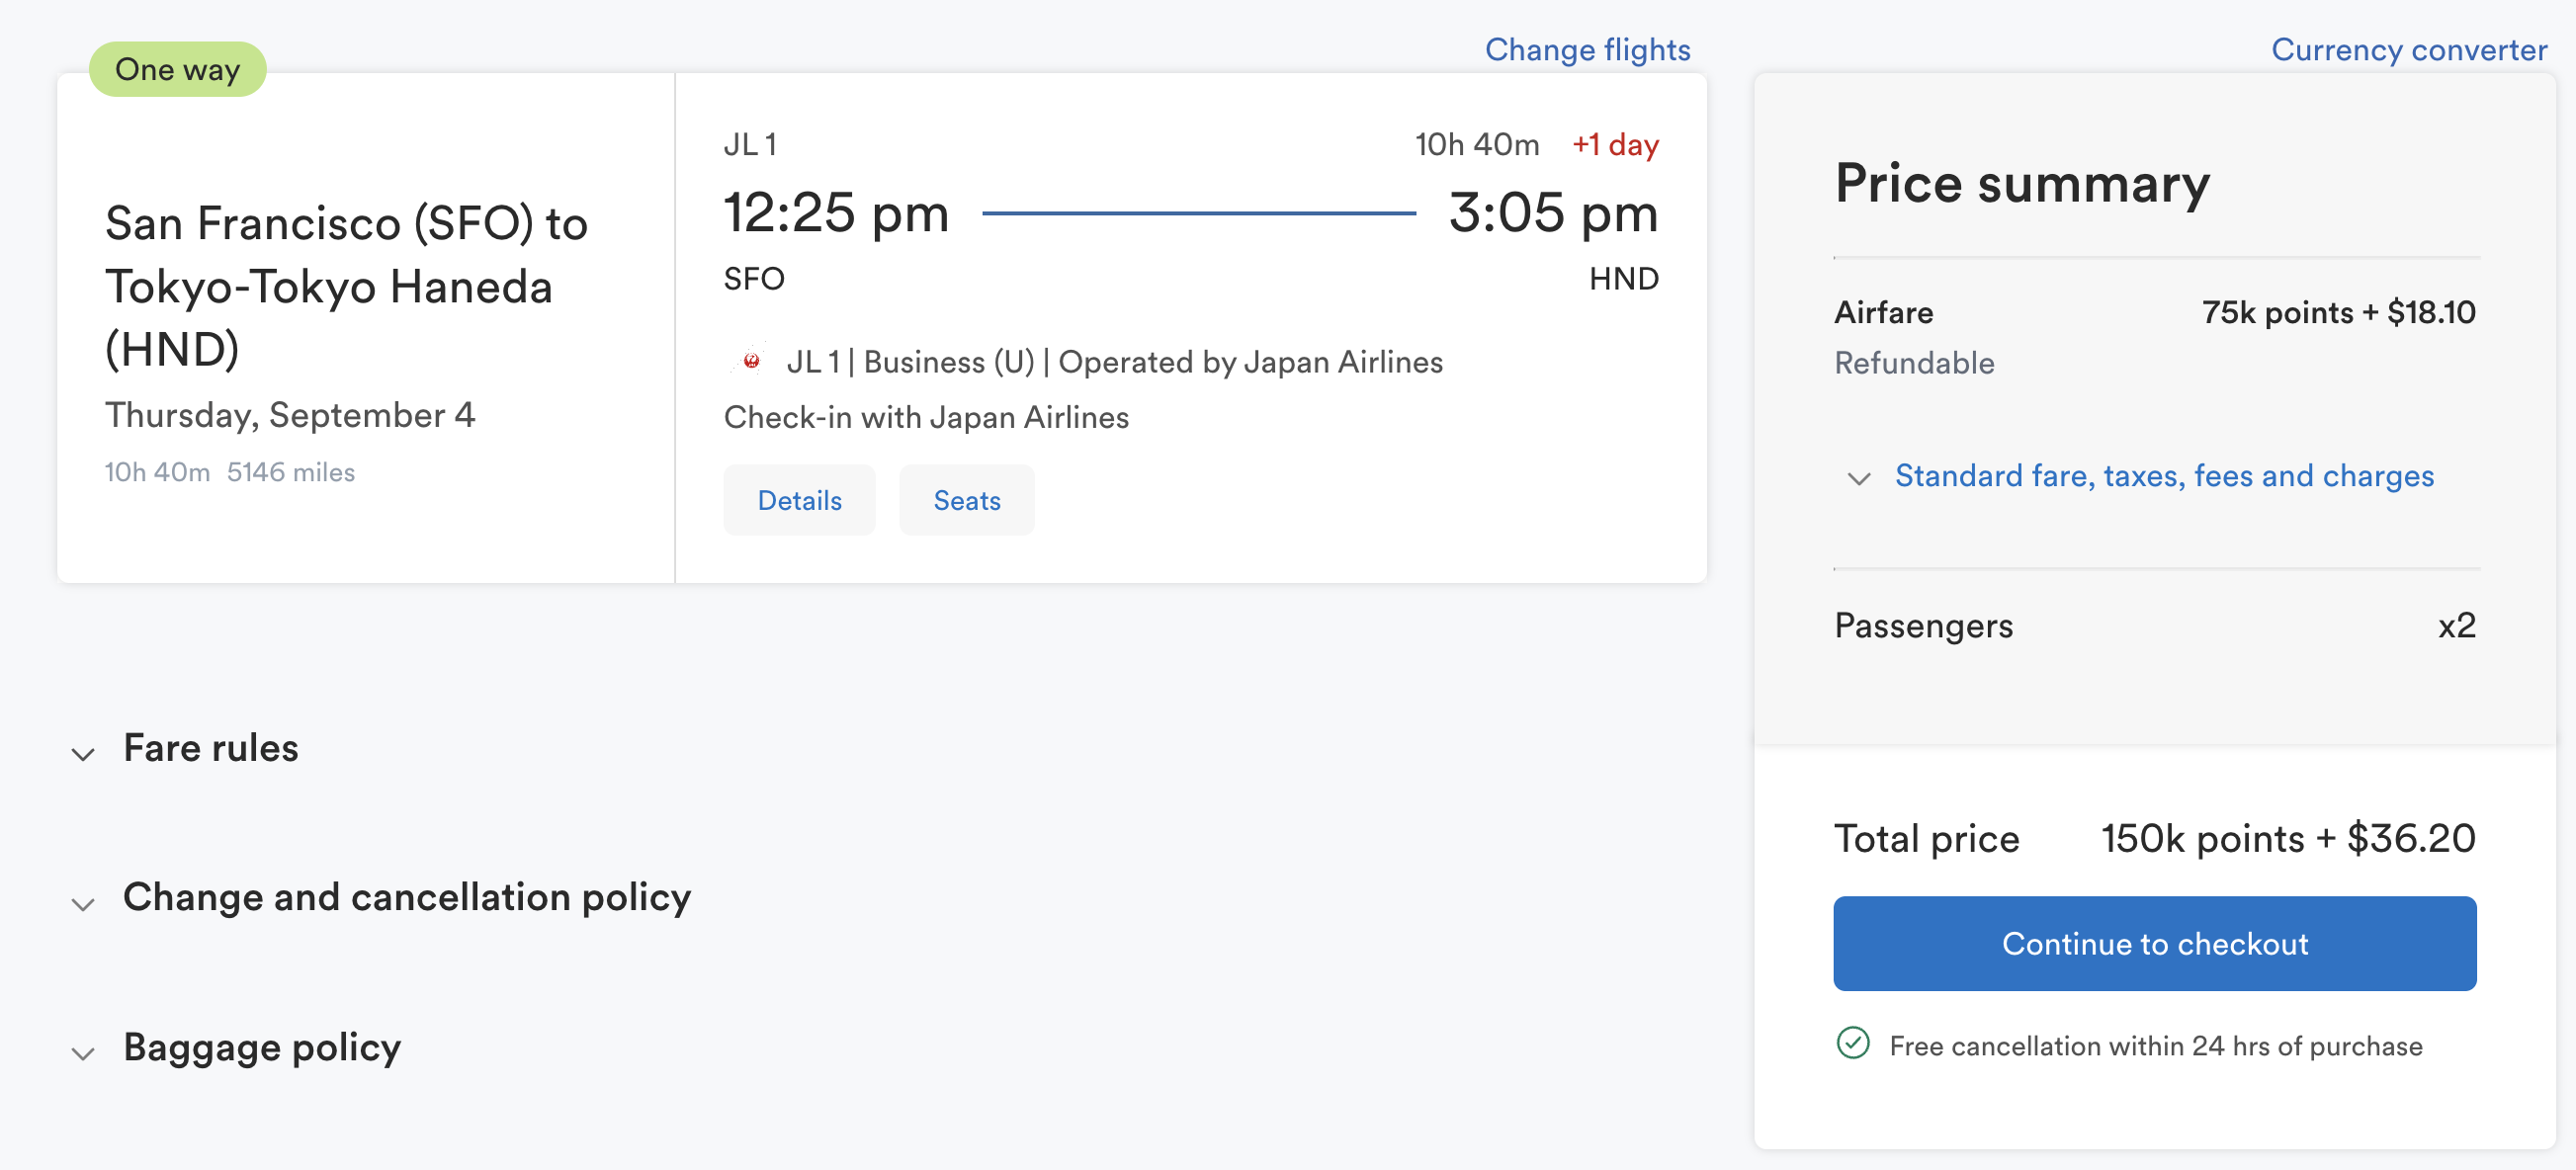Click the San Francisco to Tokyo route heading
The height and width of the screenshot is (1170, 2576).
[x=346, y=286]
